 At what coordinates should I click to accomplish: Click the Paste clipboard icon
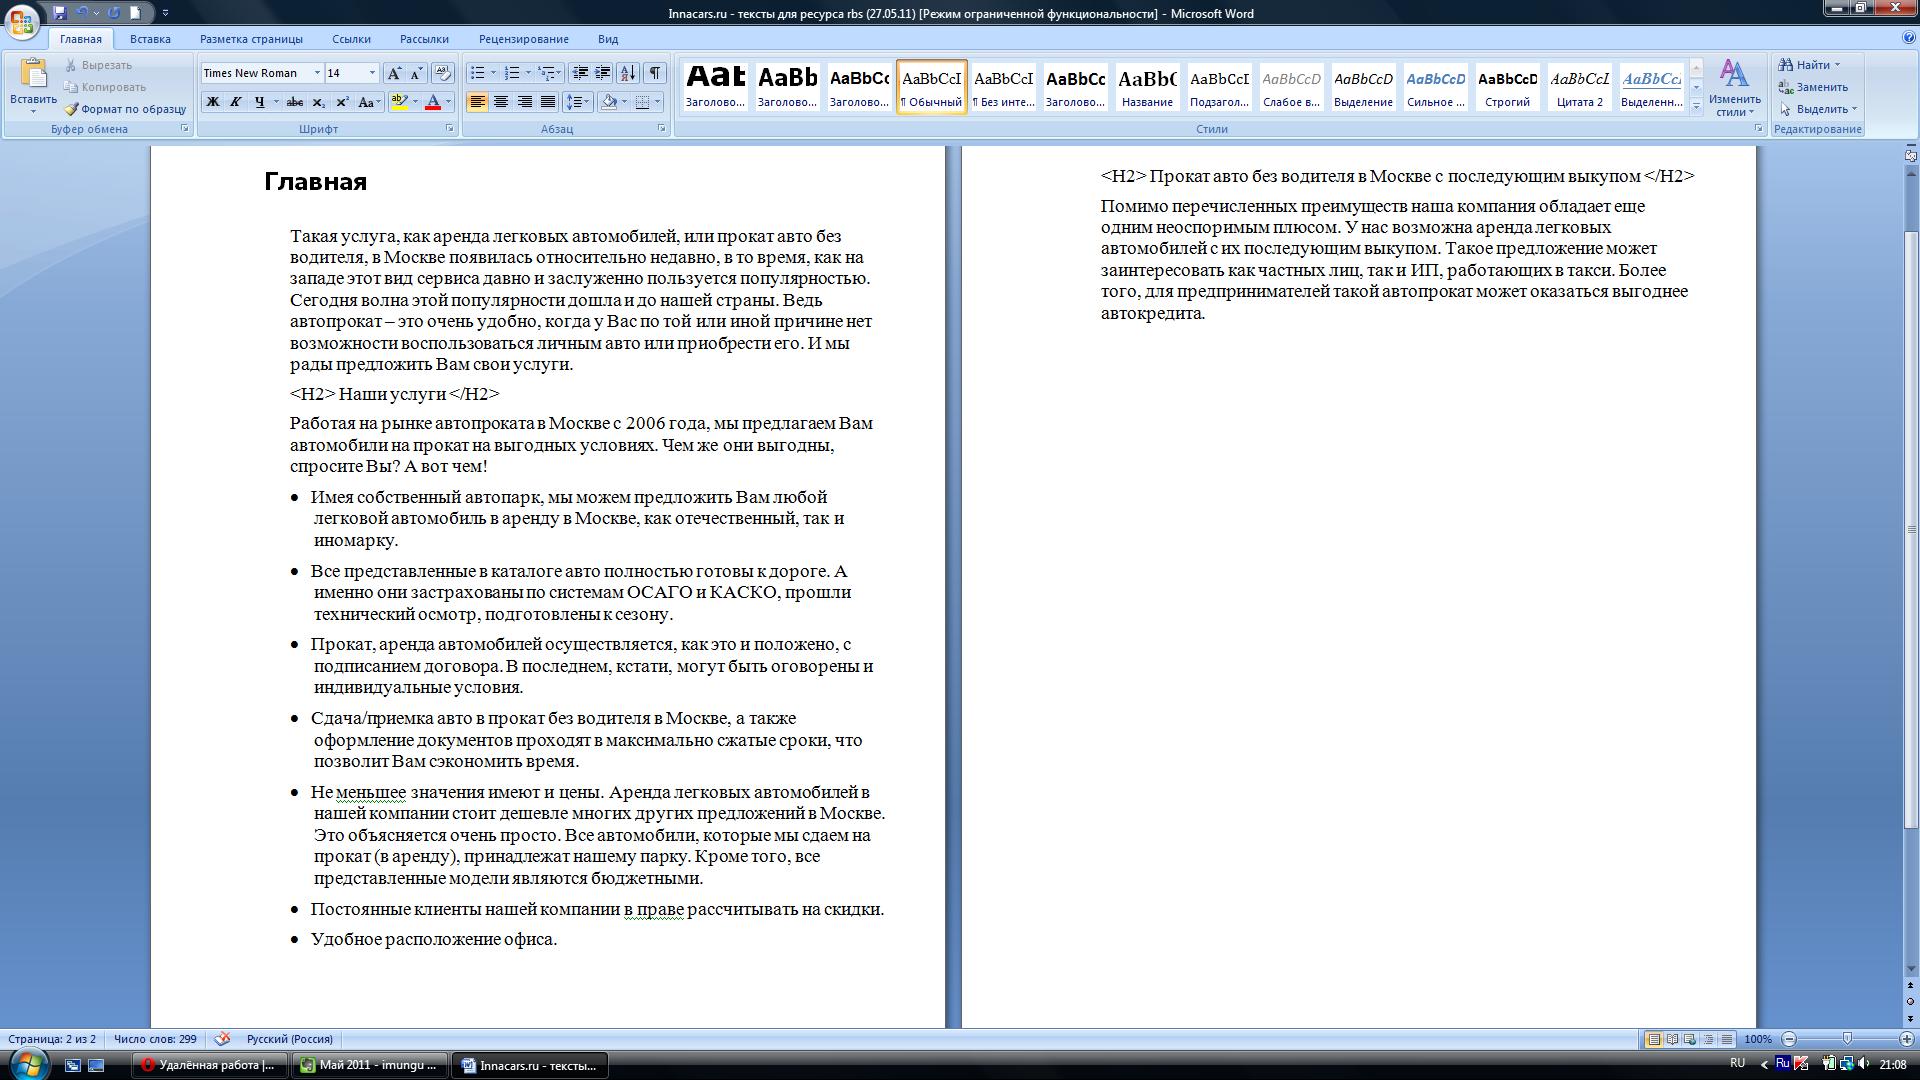coord(33,76)
